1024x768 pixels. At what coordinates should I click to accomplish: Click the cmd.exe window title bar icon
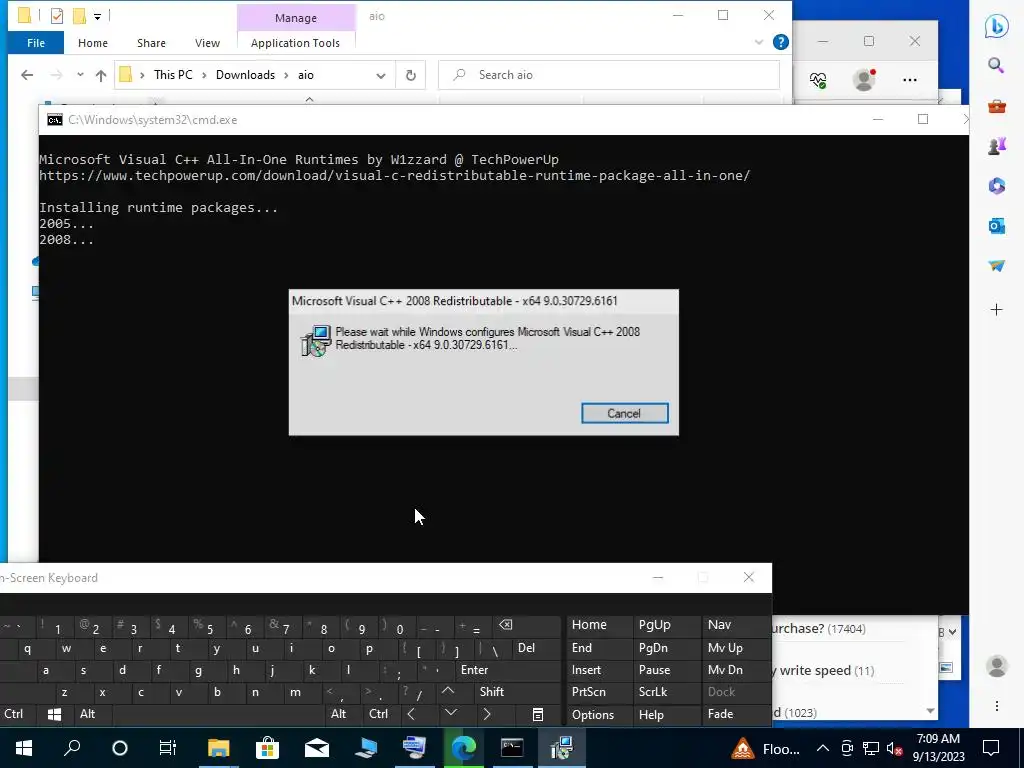coord(55,120)
